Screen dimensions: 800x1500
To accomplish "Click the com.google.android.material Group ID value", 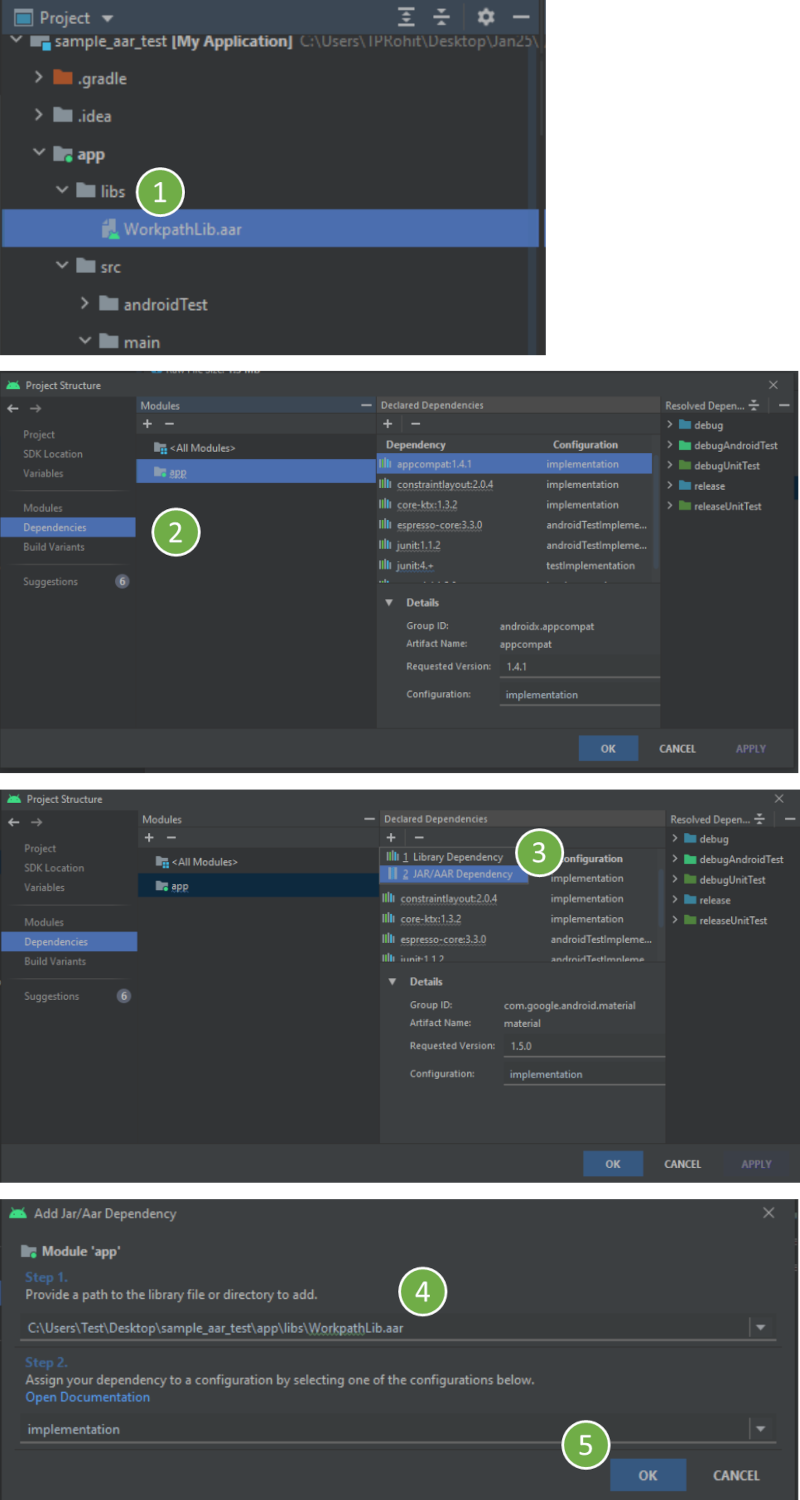I will coord(570,1005).
